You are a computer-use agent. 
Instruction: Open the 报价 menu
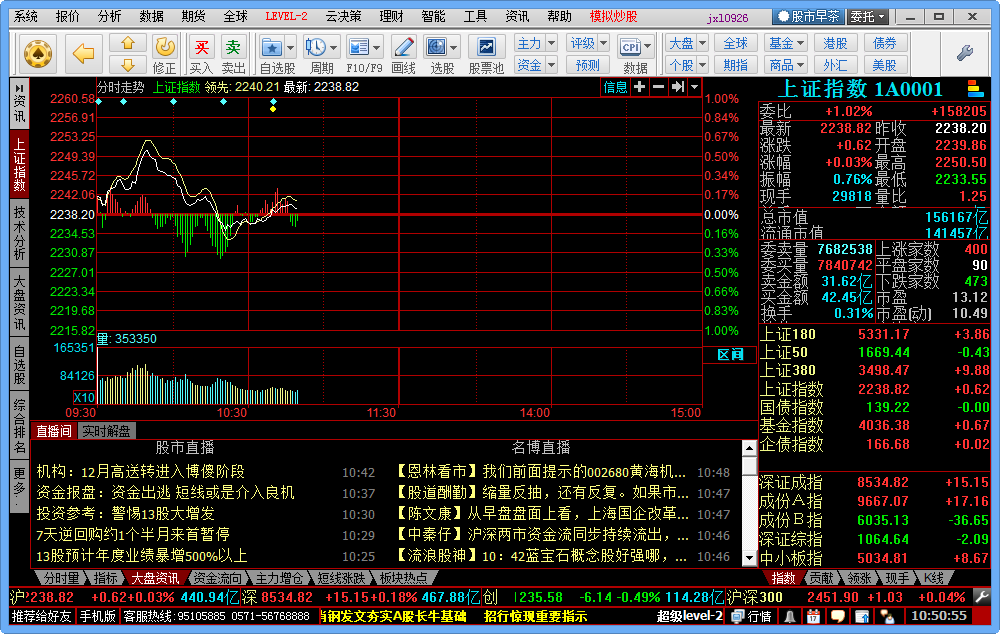(x=68, y=17)
